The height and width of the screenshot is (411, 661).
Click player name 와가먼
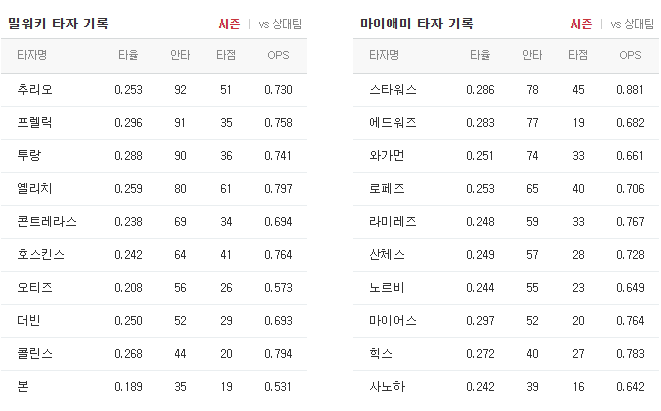(x=387, y=155)
